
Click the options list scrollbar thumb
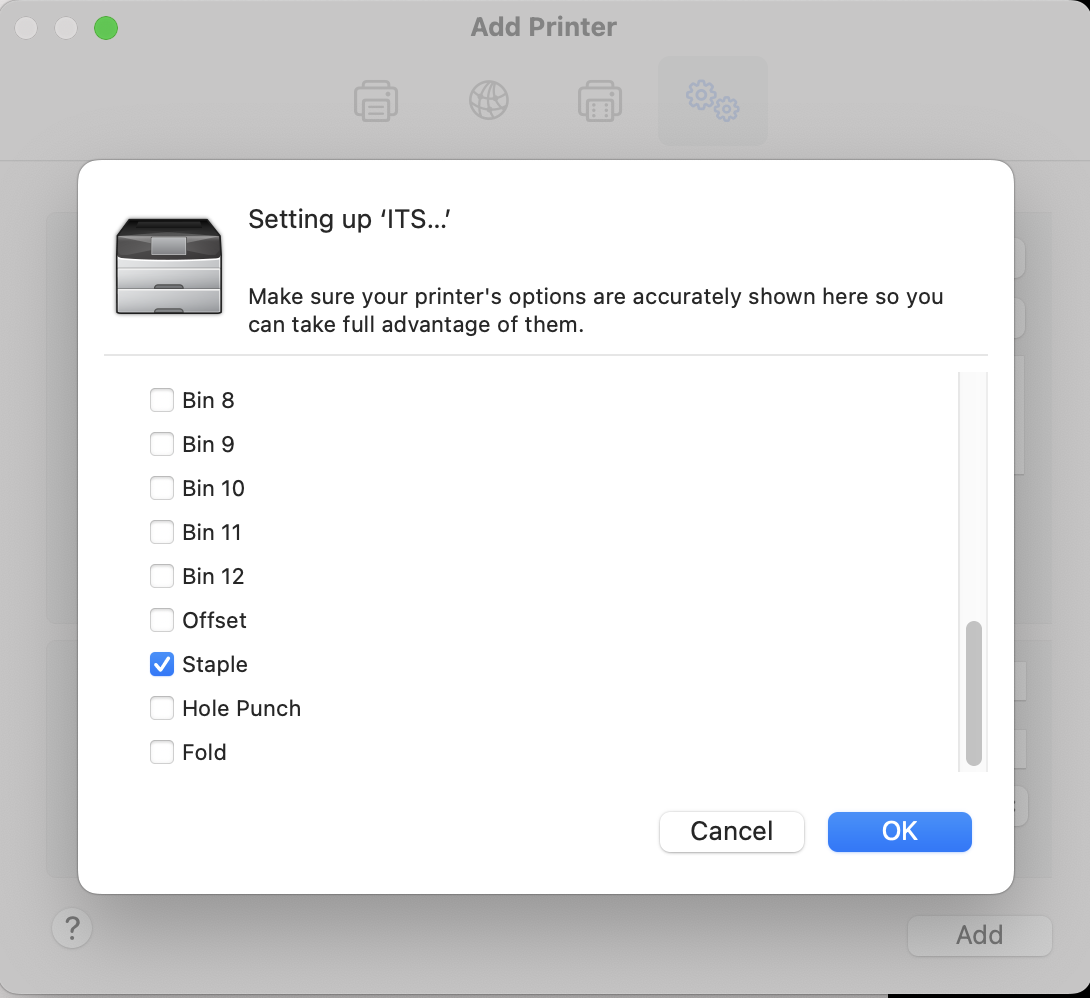[974, 693]
